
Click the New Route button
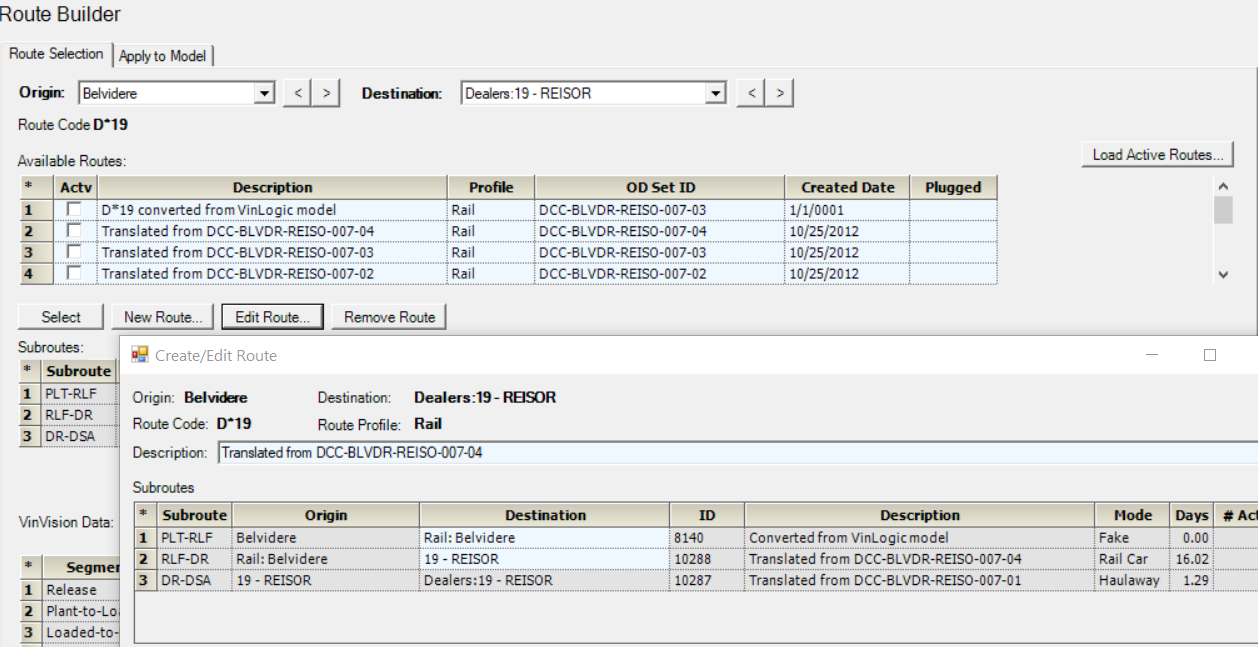[x=162, y=317]
